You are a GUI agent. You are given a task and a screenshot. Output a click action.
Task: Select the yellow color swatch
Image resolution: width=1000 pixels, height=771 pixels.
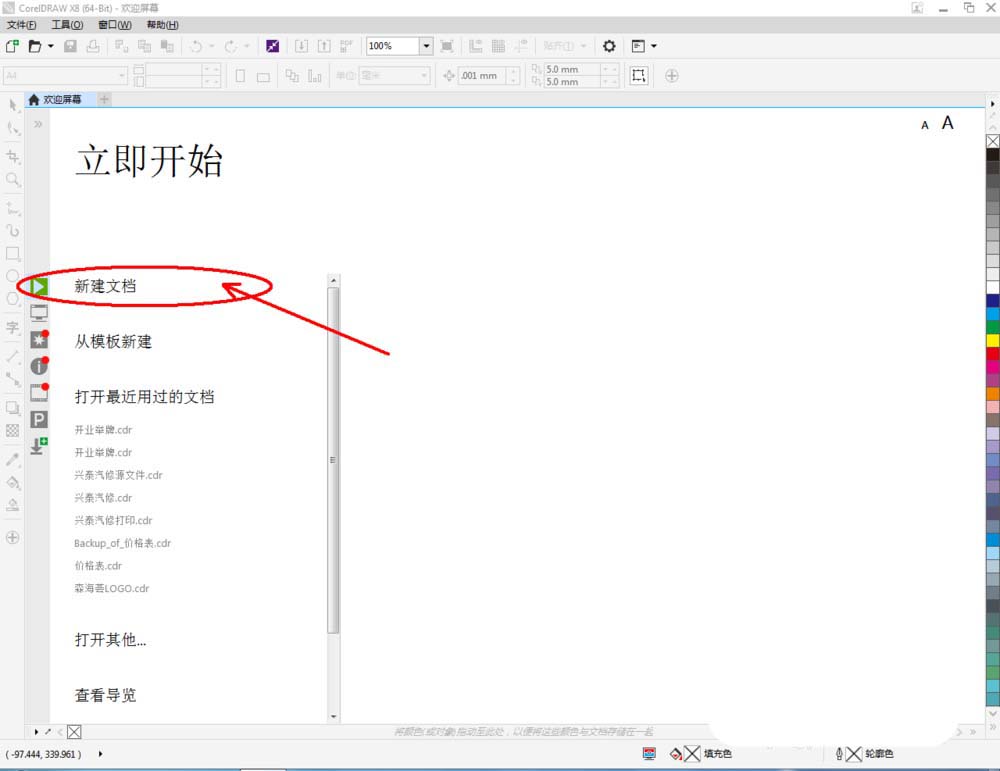pos(993,341)
